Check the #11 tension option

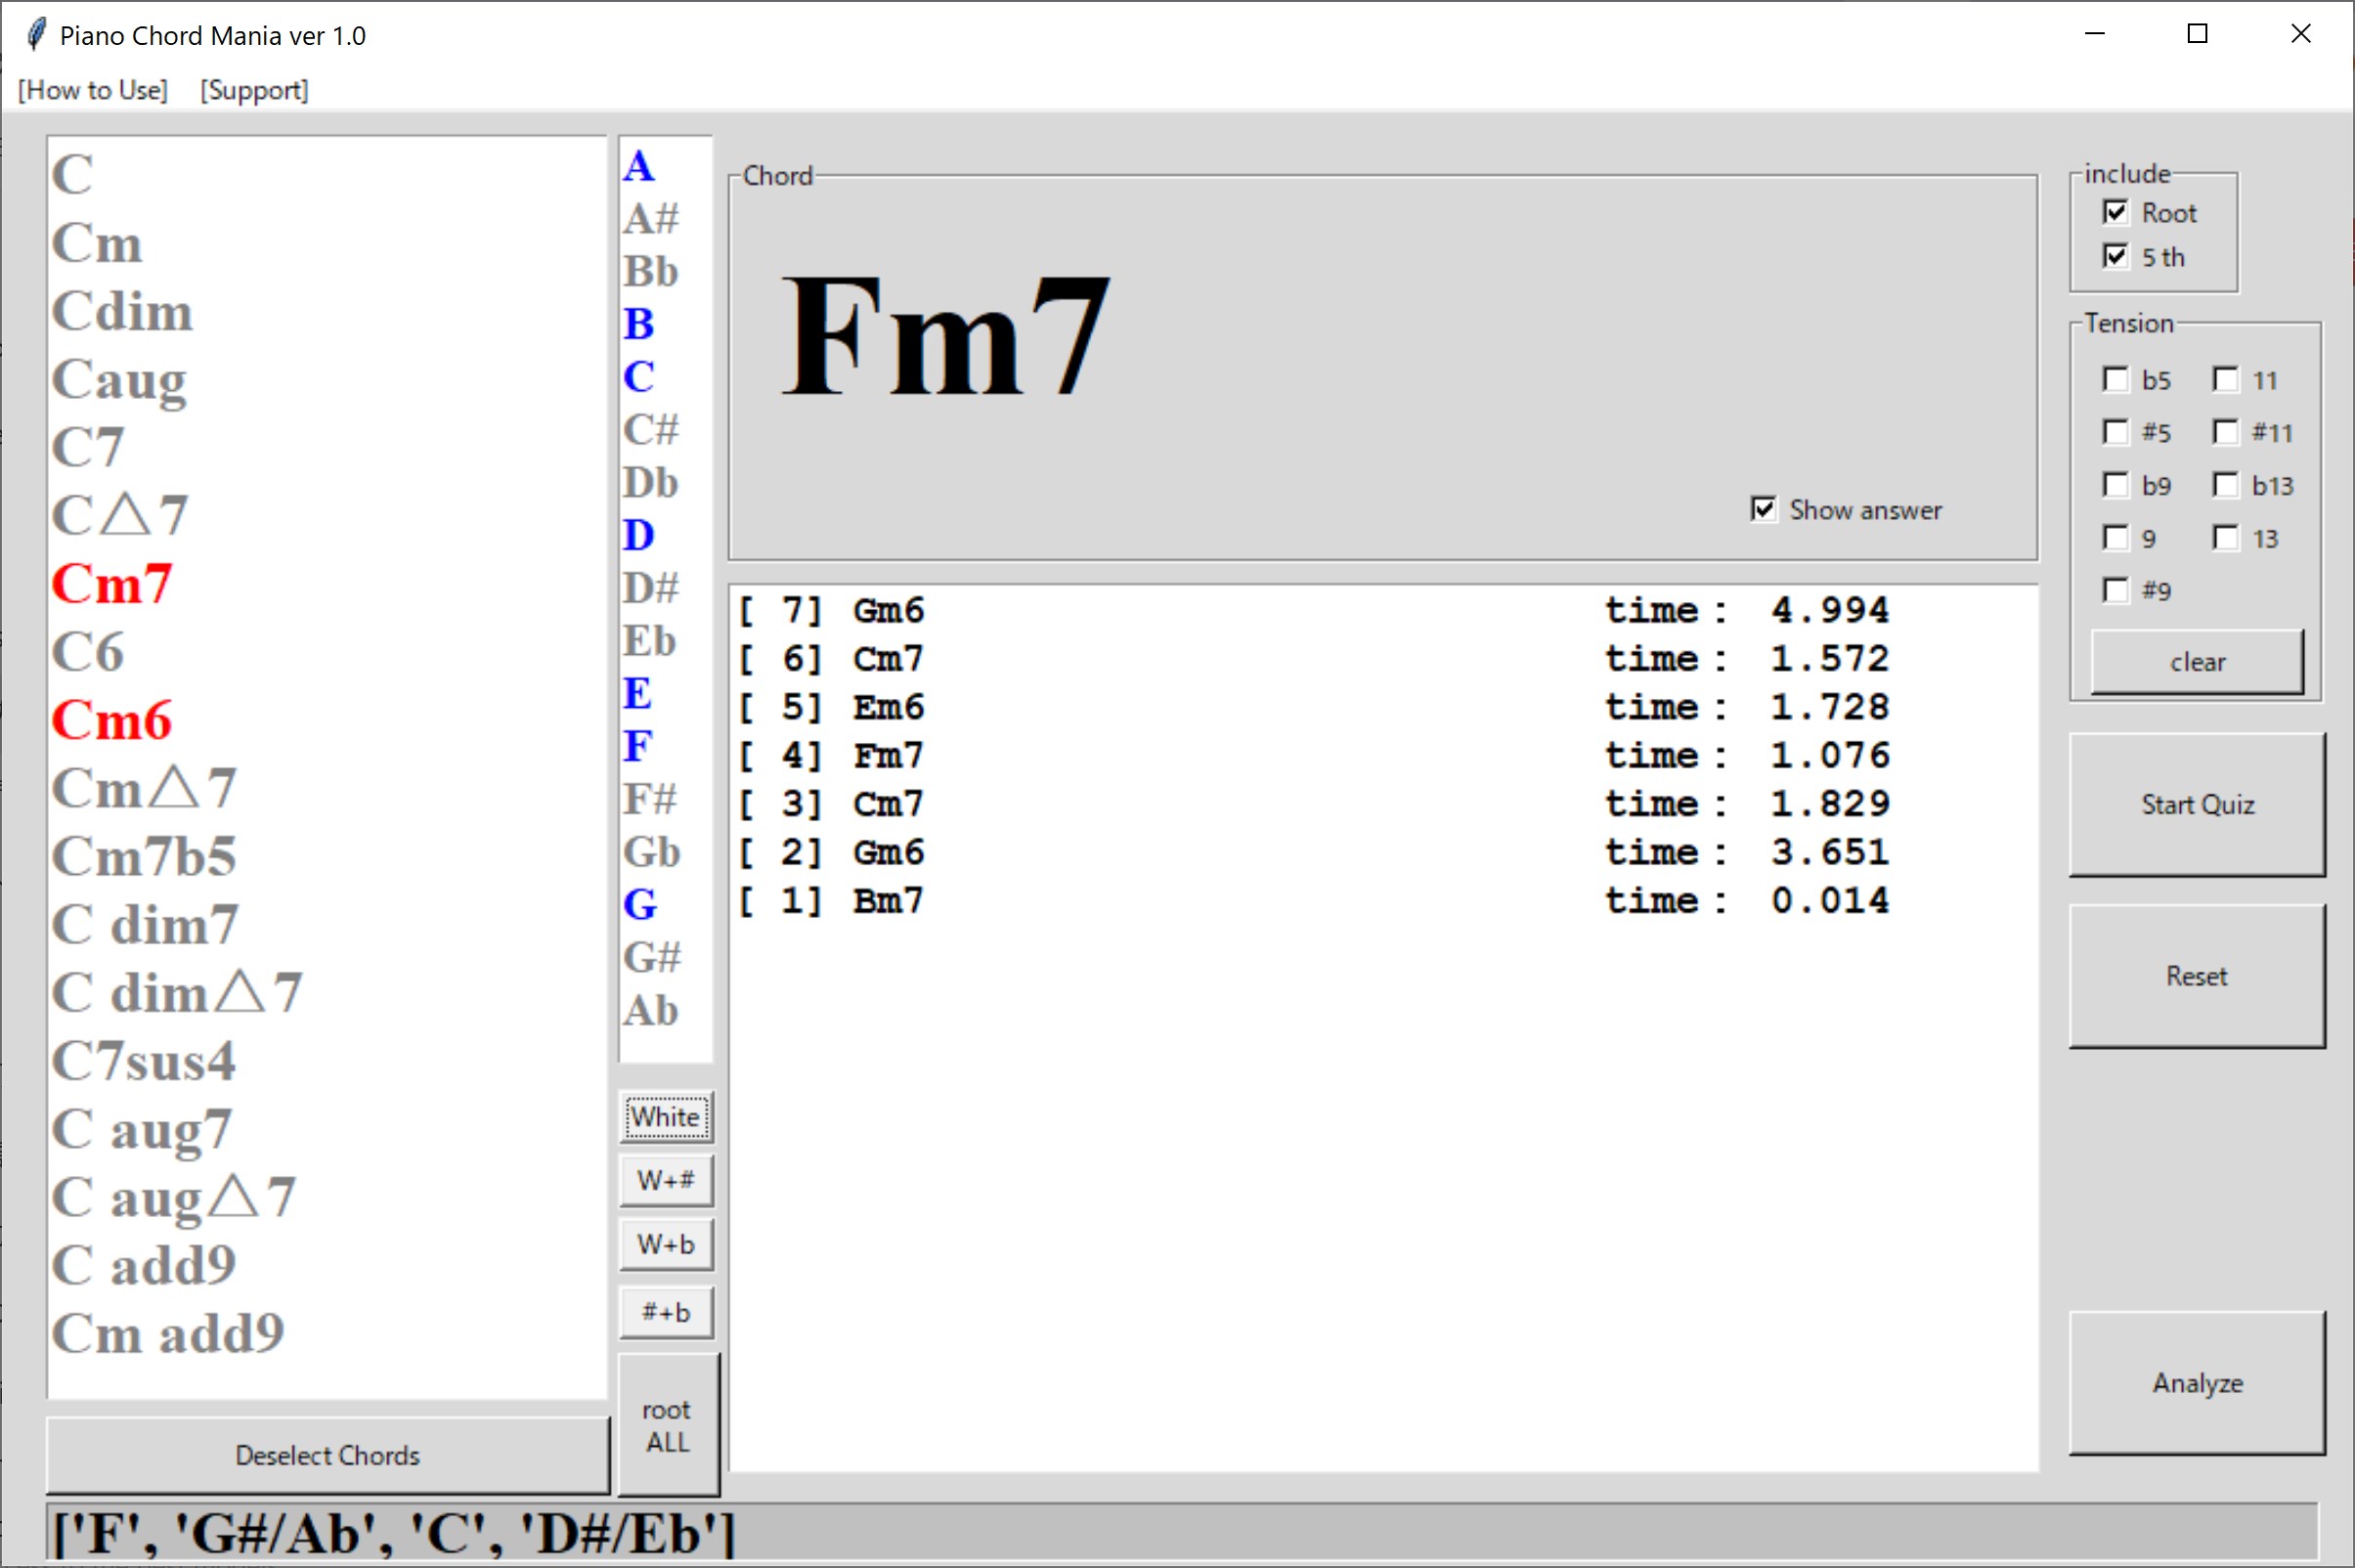[x=2225, y=432]
